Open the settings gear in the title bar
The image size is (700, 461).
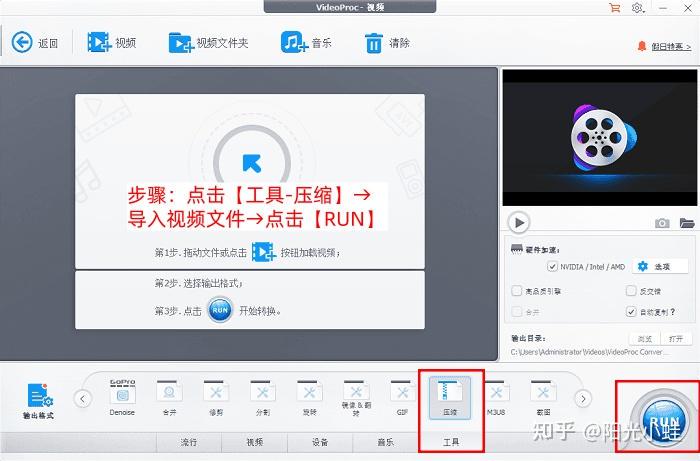coord(637,8)
